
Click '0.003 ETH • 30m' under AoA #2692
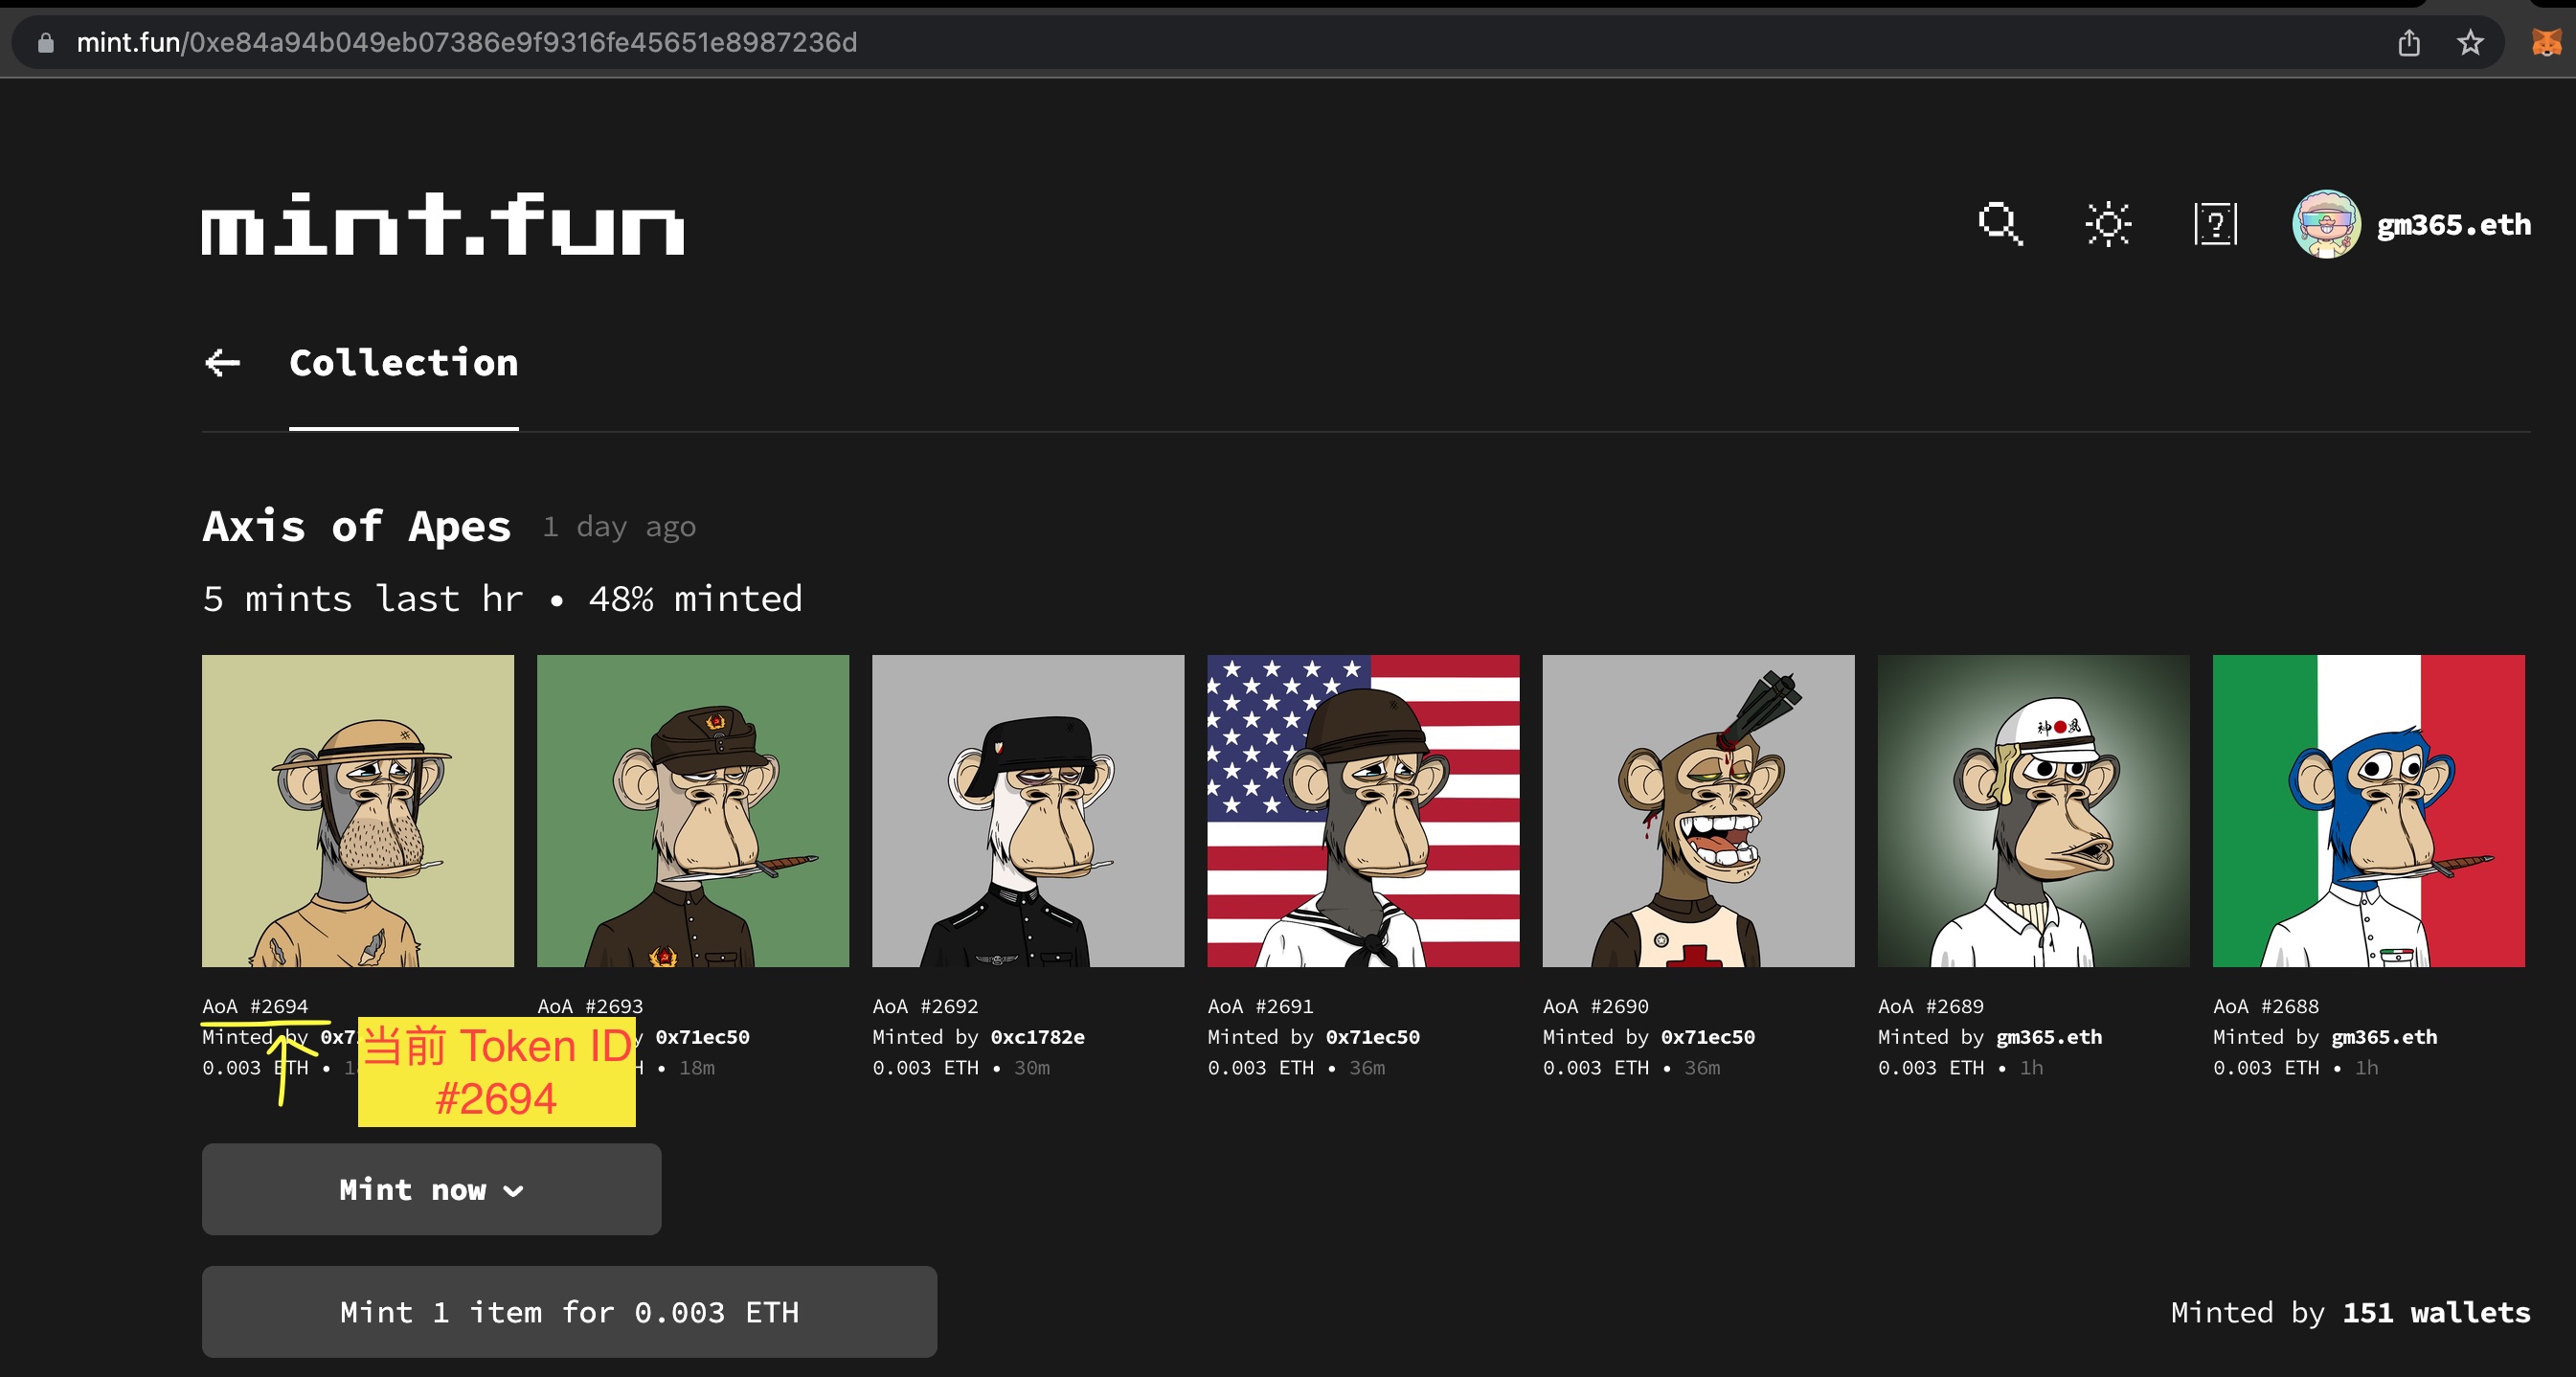click(x=961, y=1067)
